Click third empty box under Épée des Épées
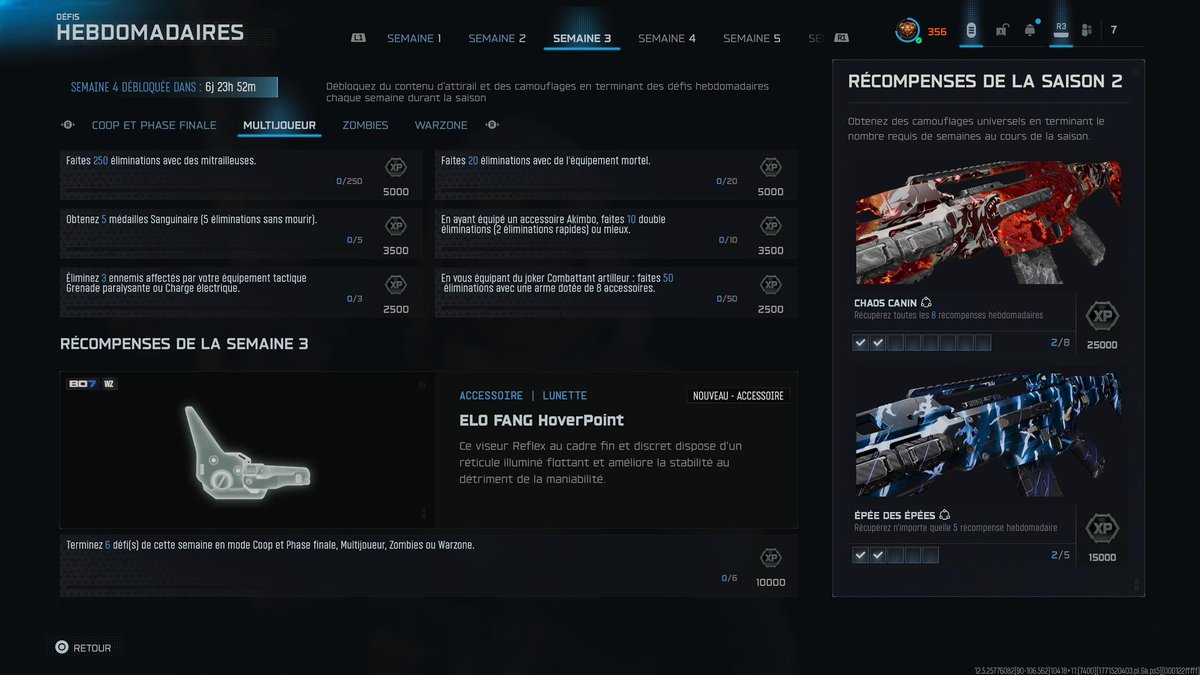 896,555
